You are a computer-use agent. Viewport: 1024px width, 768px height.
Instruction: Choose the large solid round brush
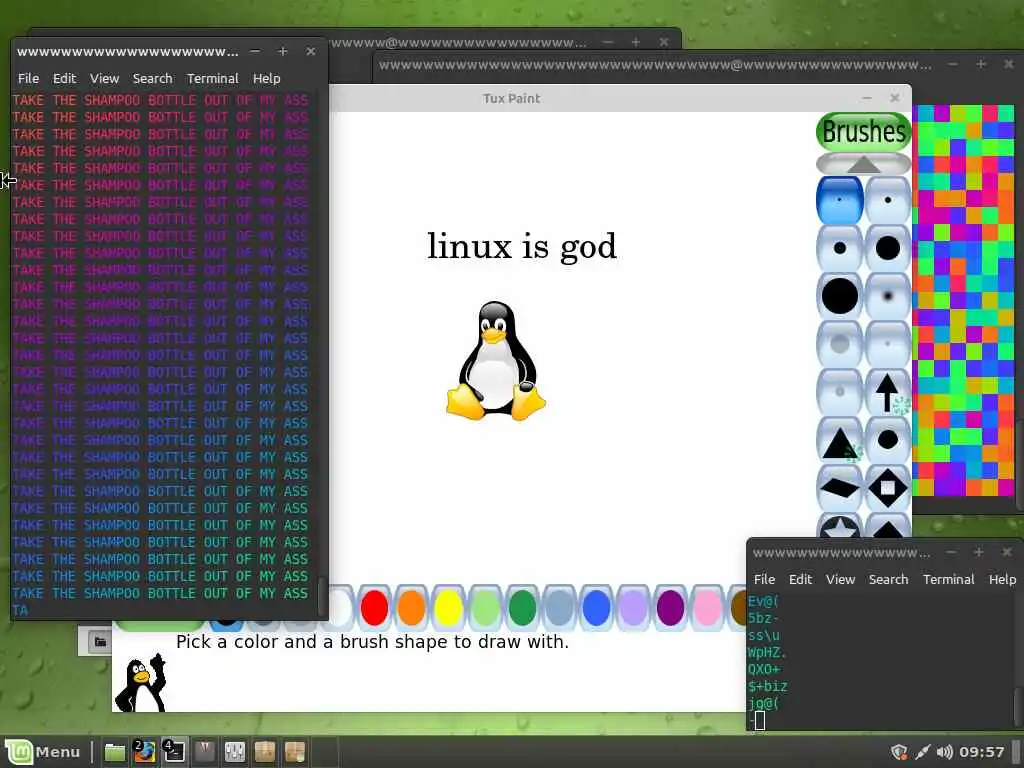pos(888,248)
